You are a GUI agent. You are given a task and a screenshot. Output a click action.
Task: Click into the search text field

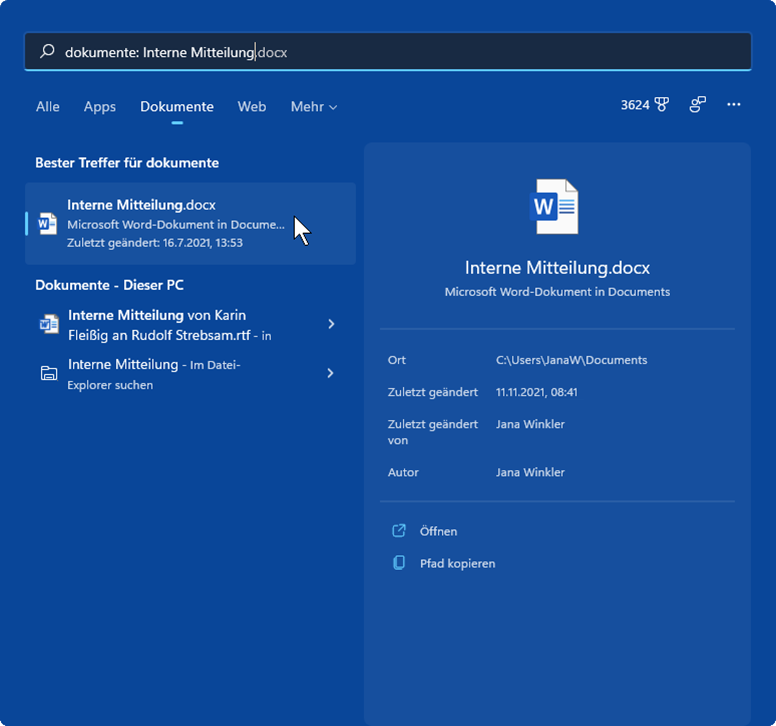(400, 52)
